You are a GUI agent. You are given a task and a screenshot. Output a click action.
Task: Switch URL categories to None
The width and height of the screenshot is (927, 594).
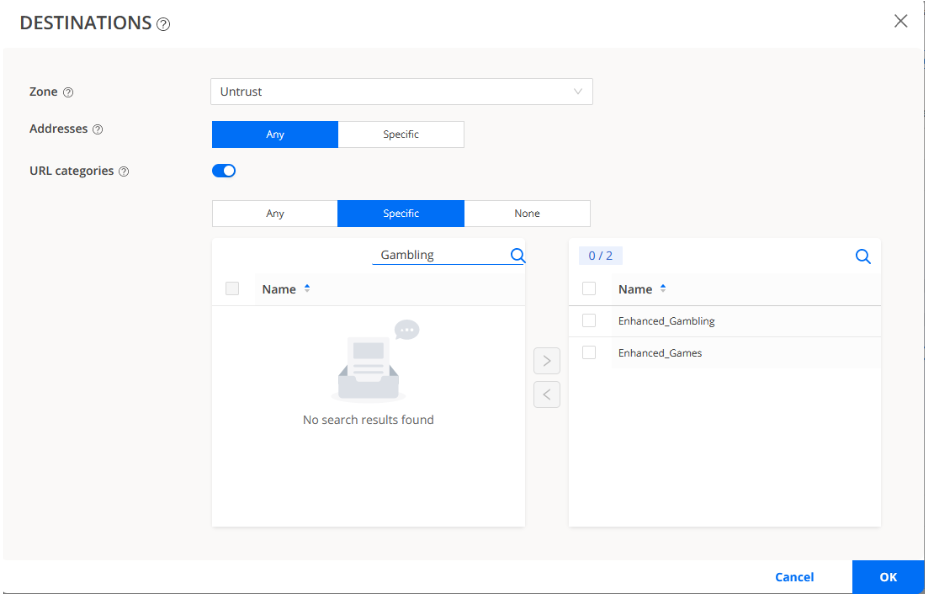click(x=527, y=213)
